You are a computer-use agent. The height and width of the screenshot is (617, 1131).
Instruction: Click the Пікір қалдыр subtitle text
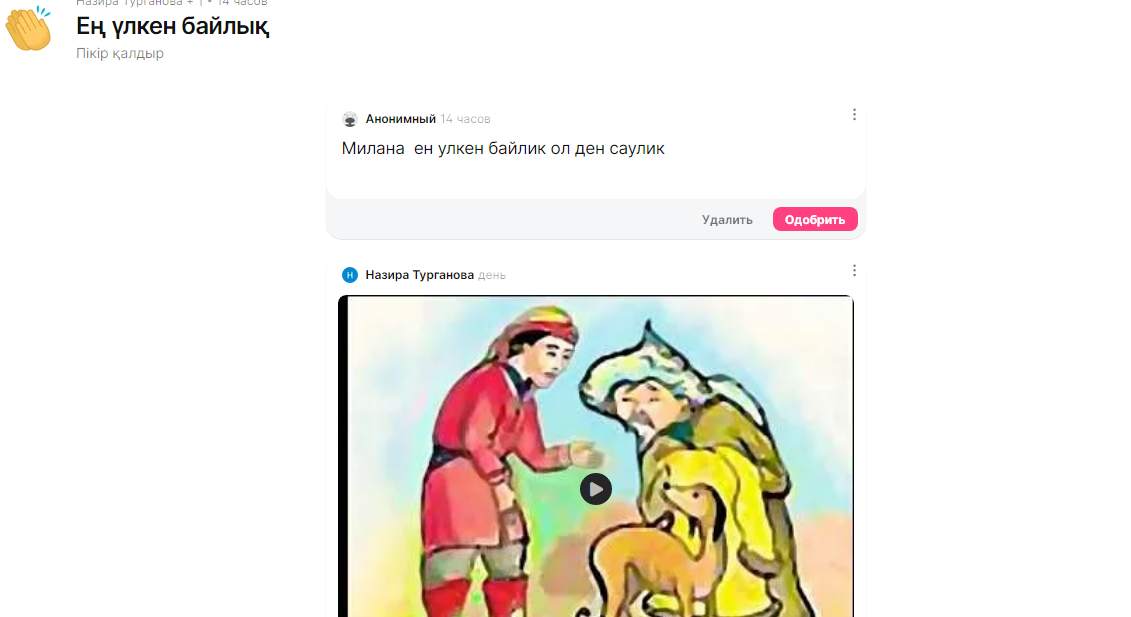coord(120,53)
